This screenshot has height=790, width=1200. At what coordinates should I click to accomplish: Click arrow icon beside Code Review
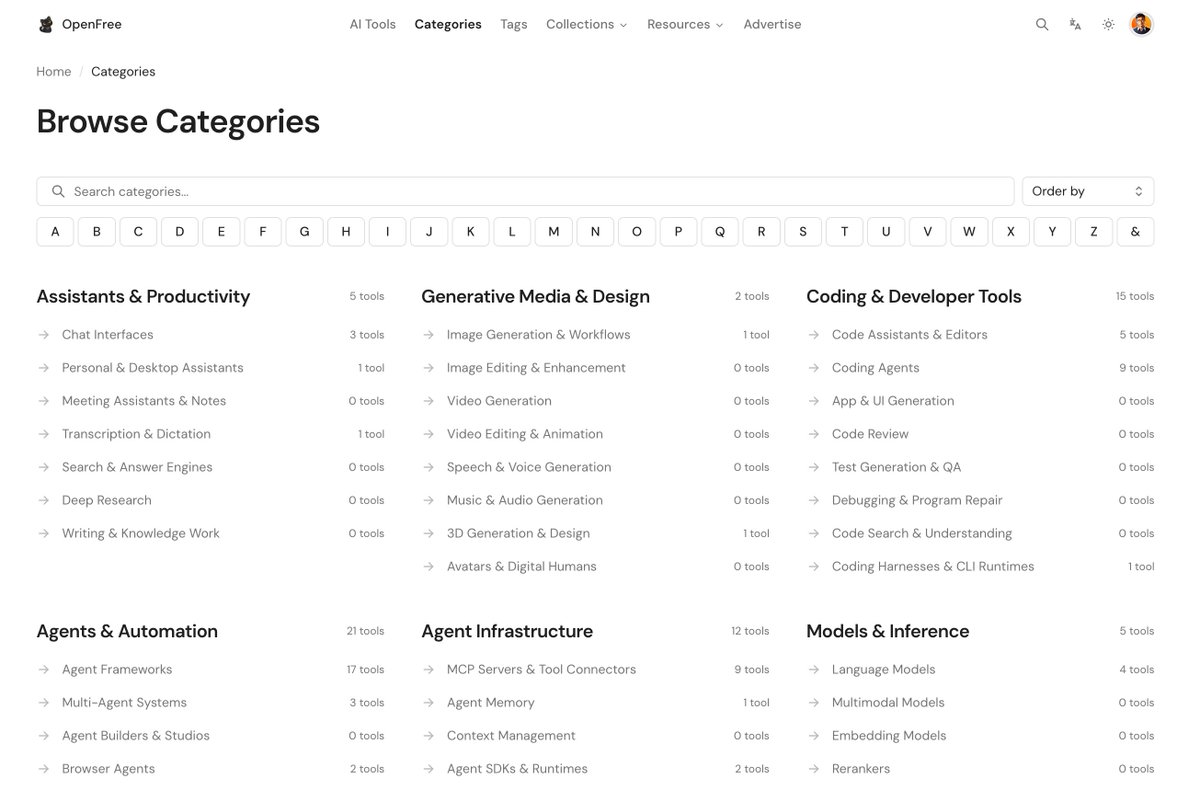[x=814, y=434]
